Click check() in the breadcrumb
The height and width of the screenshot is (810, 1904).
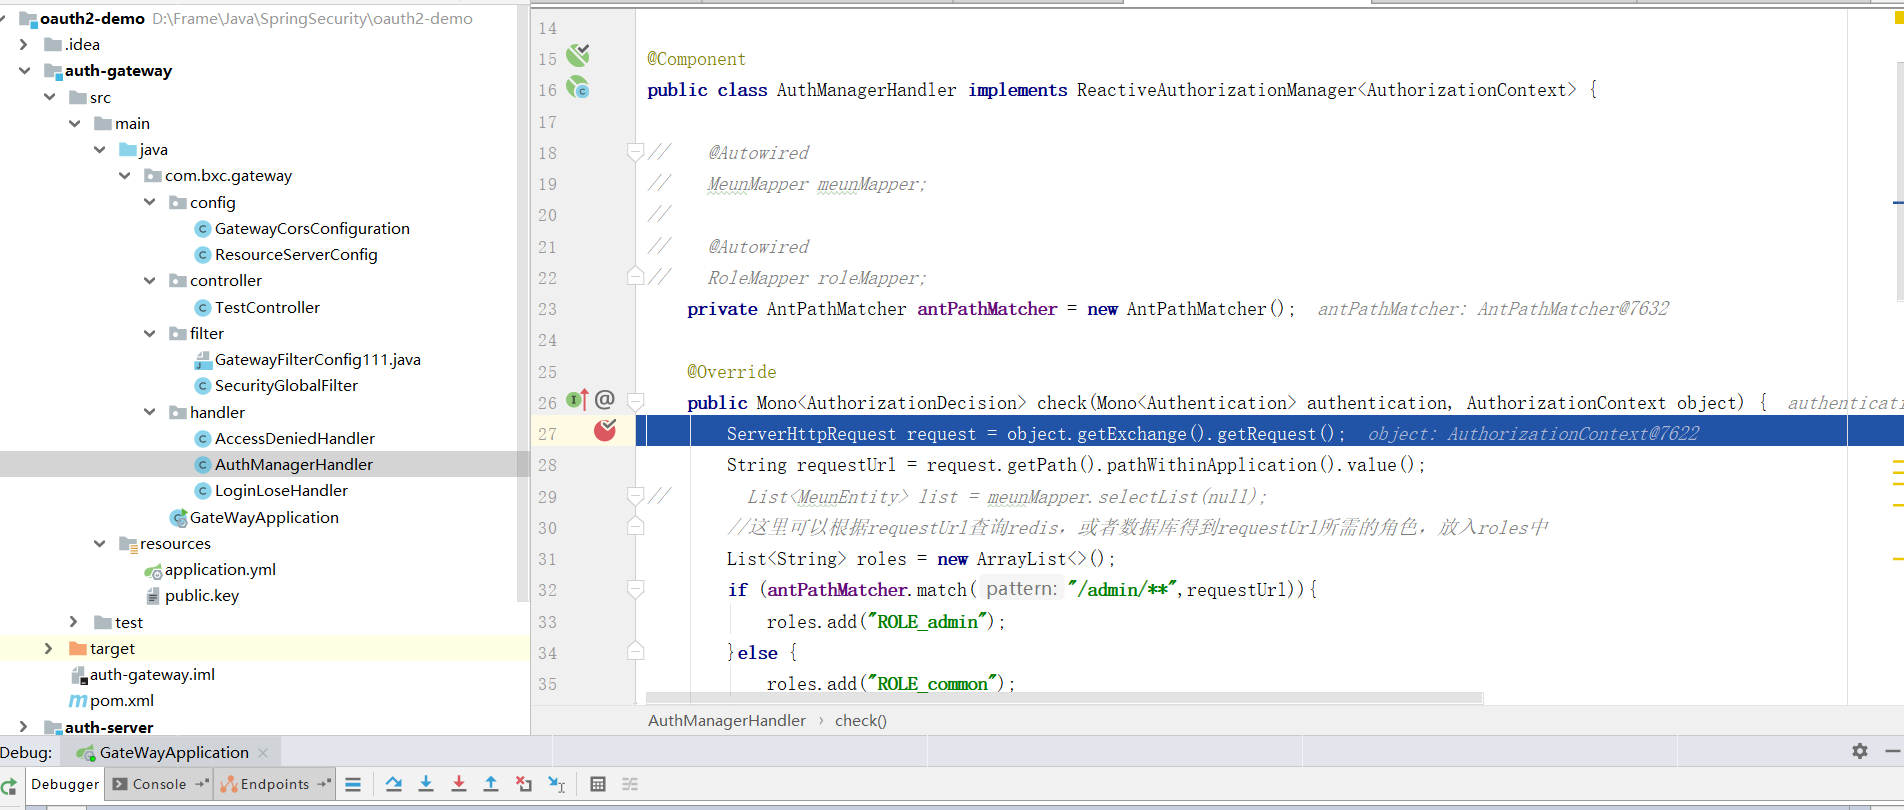pos(861,720)
